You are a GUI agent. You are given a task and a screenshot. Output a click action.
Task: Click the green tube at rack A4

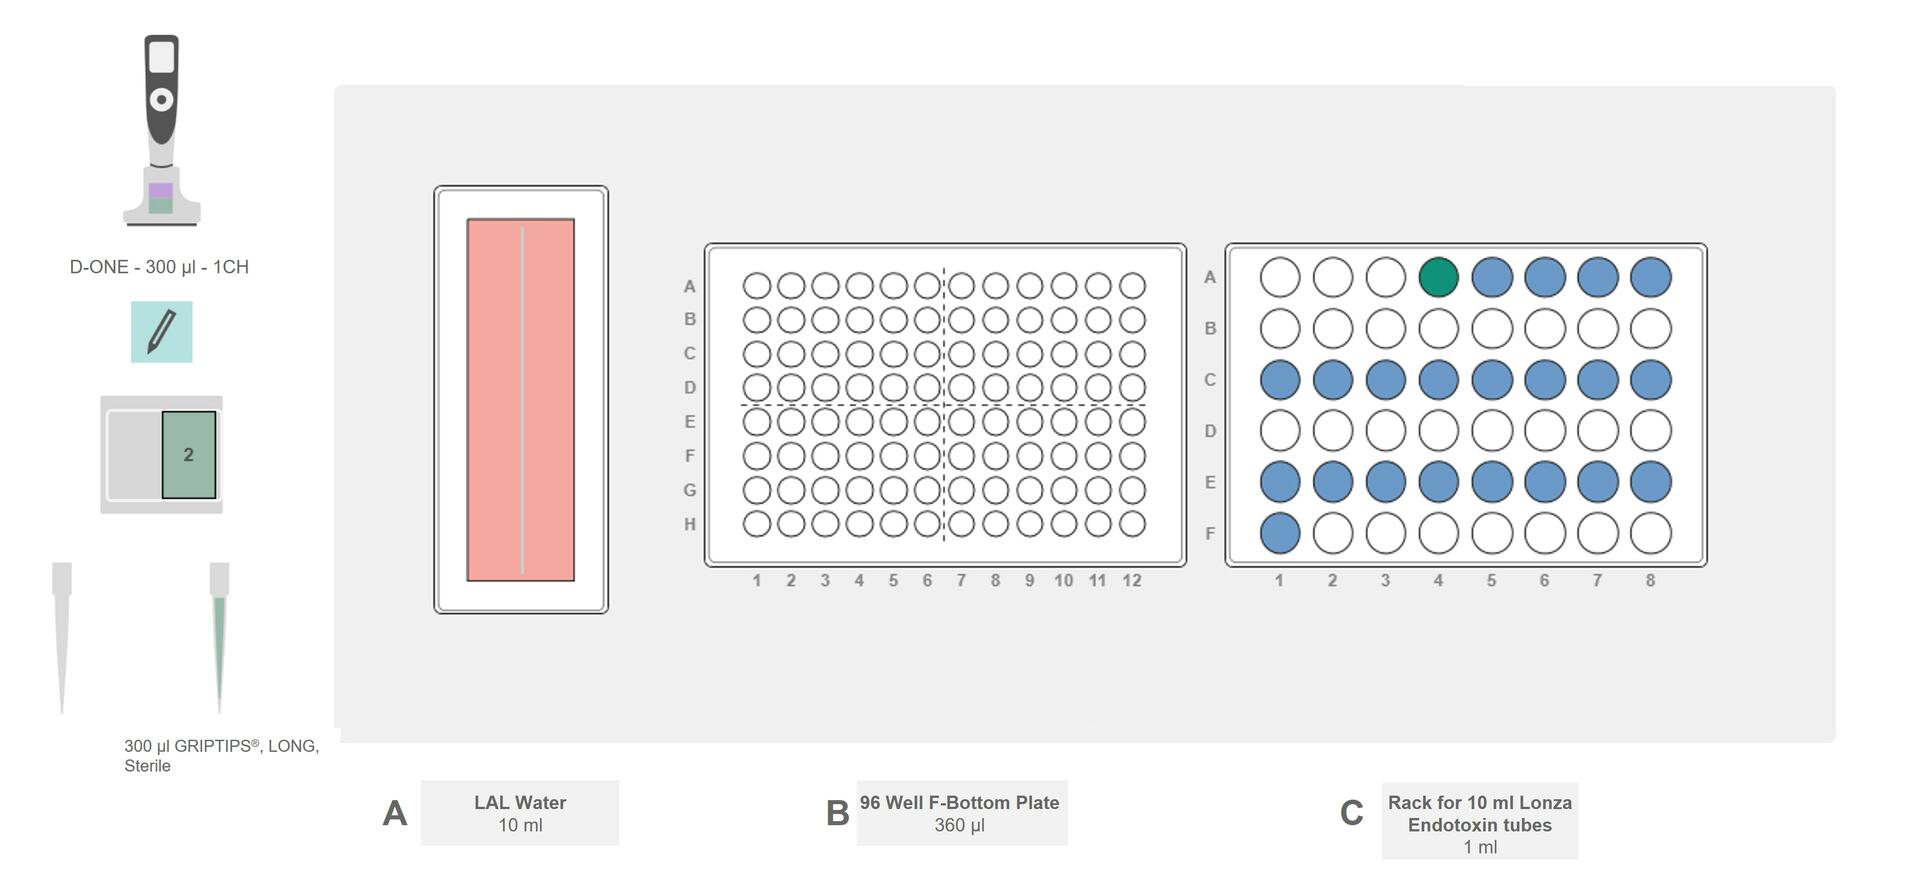(1438, 277)
